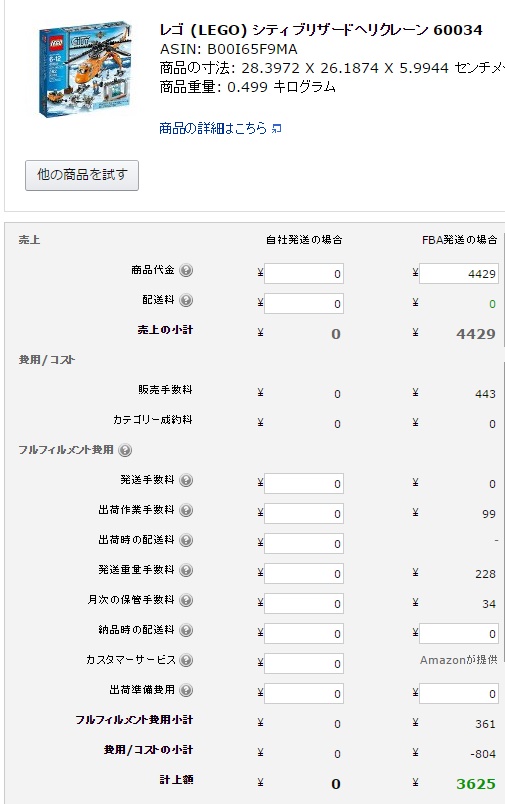Click help icon next to 発送手数料

(186, 480)
